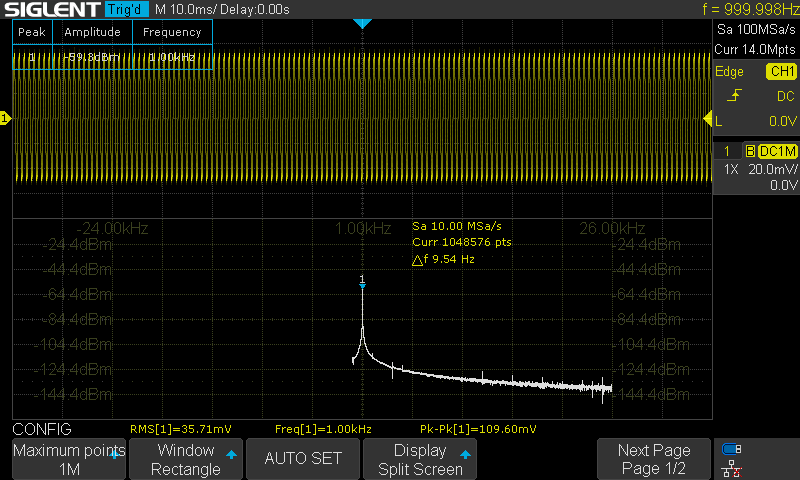The image size is (800, 480).
Task: Click the 20.0mV/ vertical scale value
Action: tap(772, 169)
